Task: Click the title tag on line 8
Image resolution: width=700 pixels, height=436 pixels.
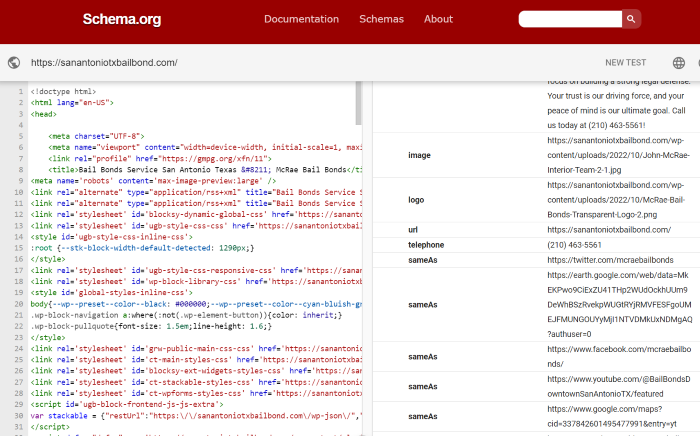Action: click(205, 170)
